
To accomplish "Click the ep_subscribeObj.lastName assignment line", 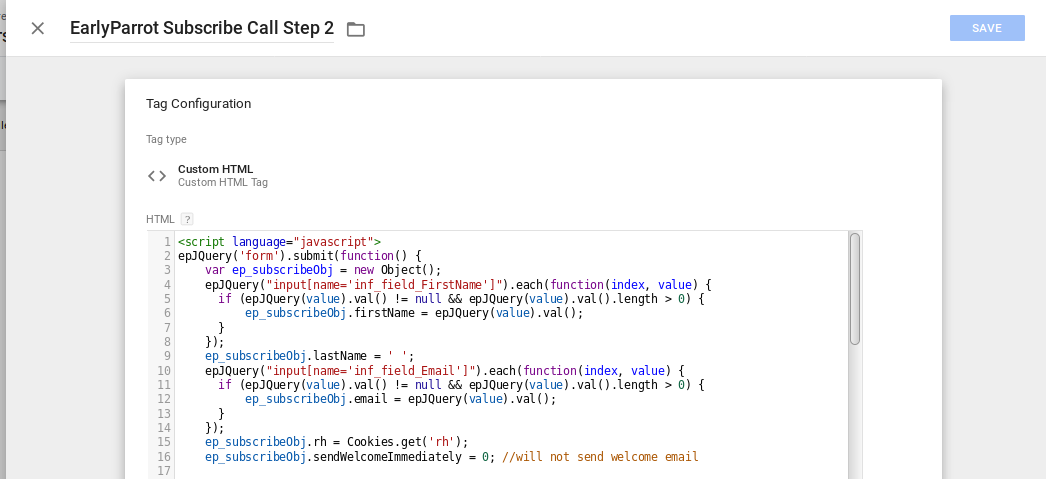I will 310,356.
